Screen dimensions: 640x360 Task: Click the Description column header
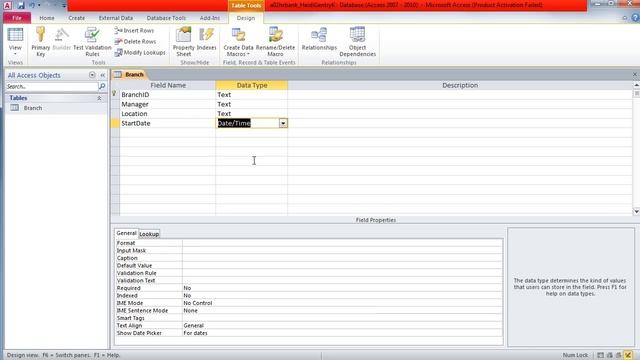[460, 85]
